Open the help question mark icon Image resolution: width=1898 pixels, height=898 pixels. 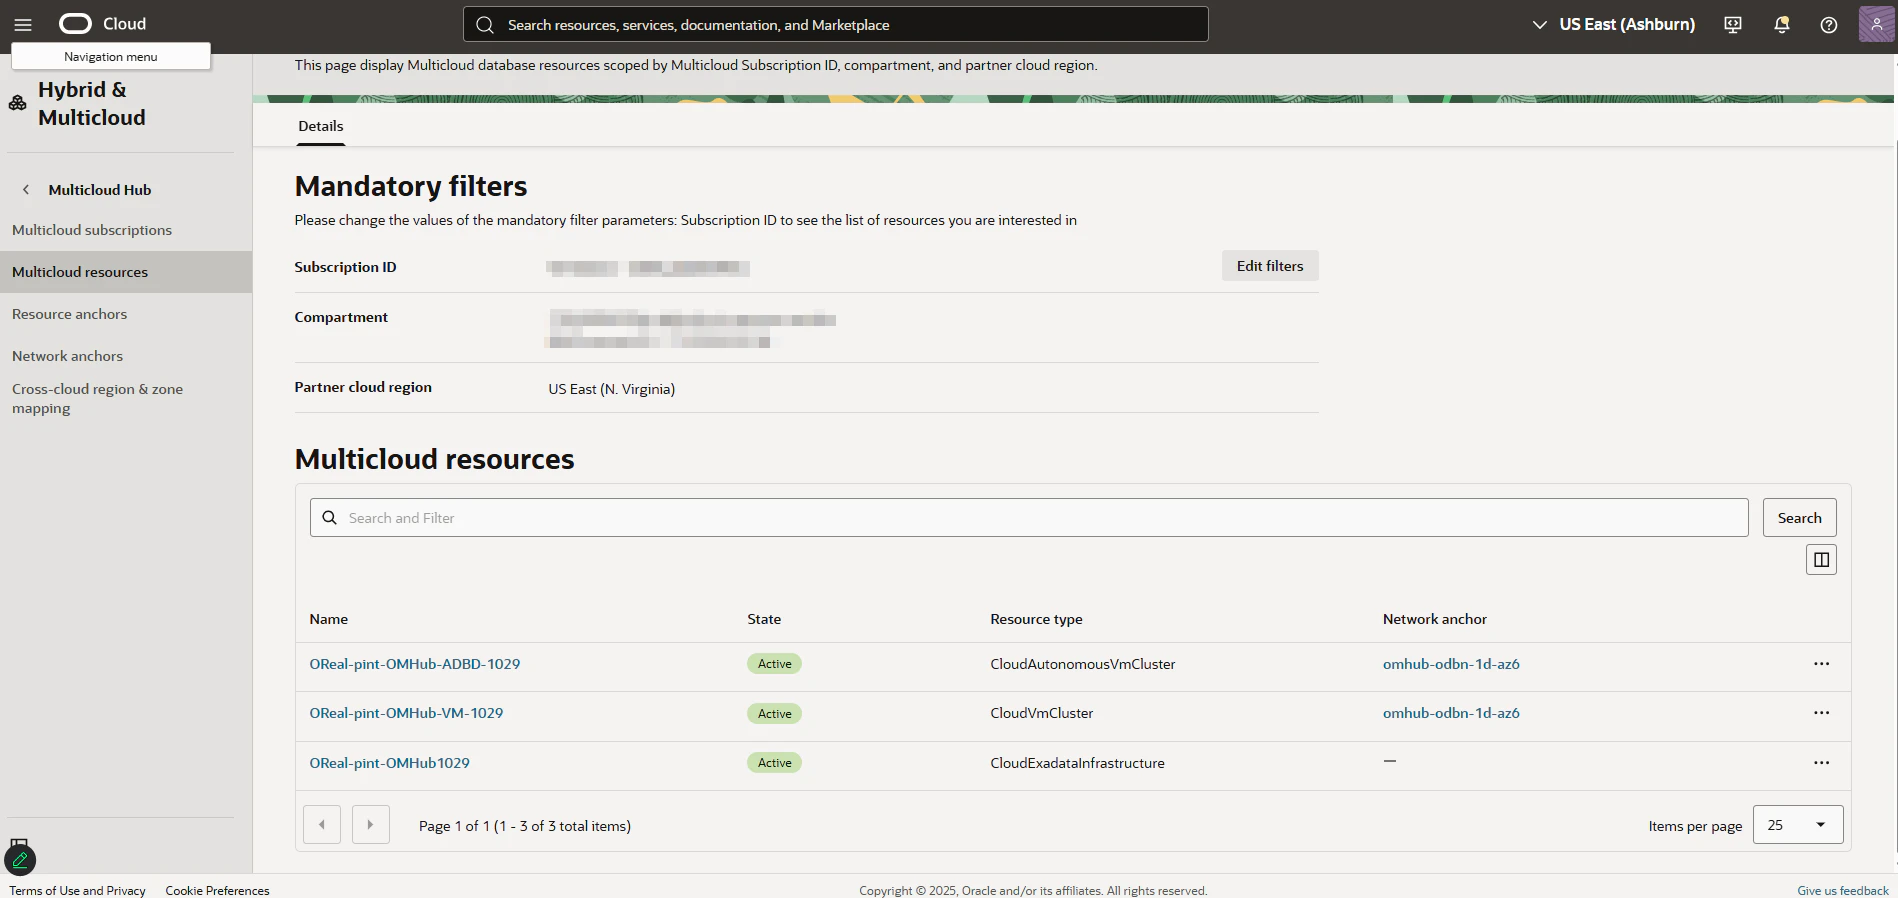(x=1829, y=25)
